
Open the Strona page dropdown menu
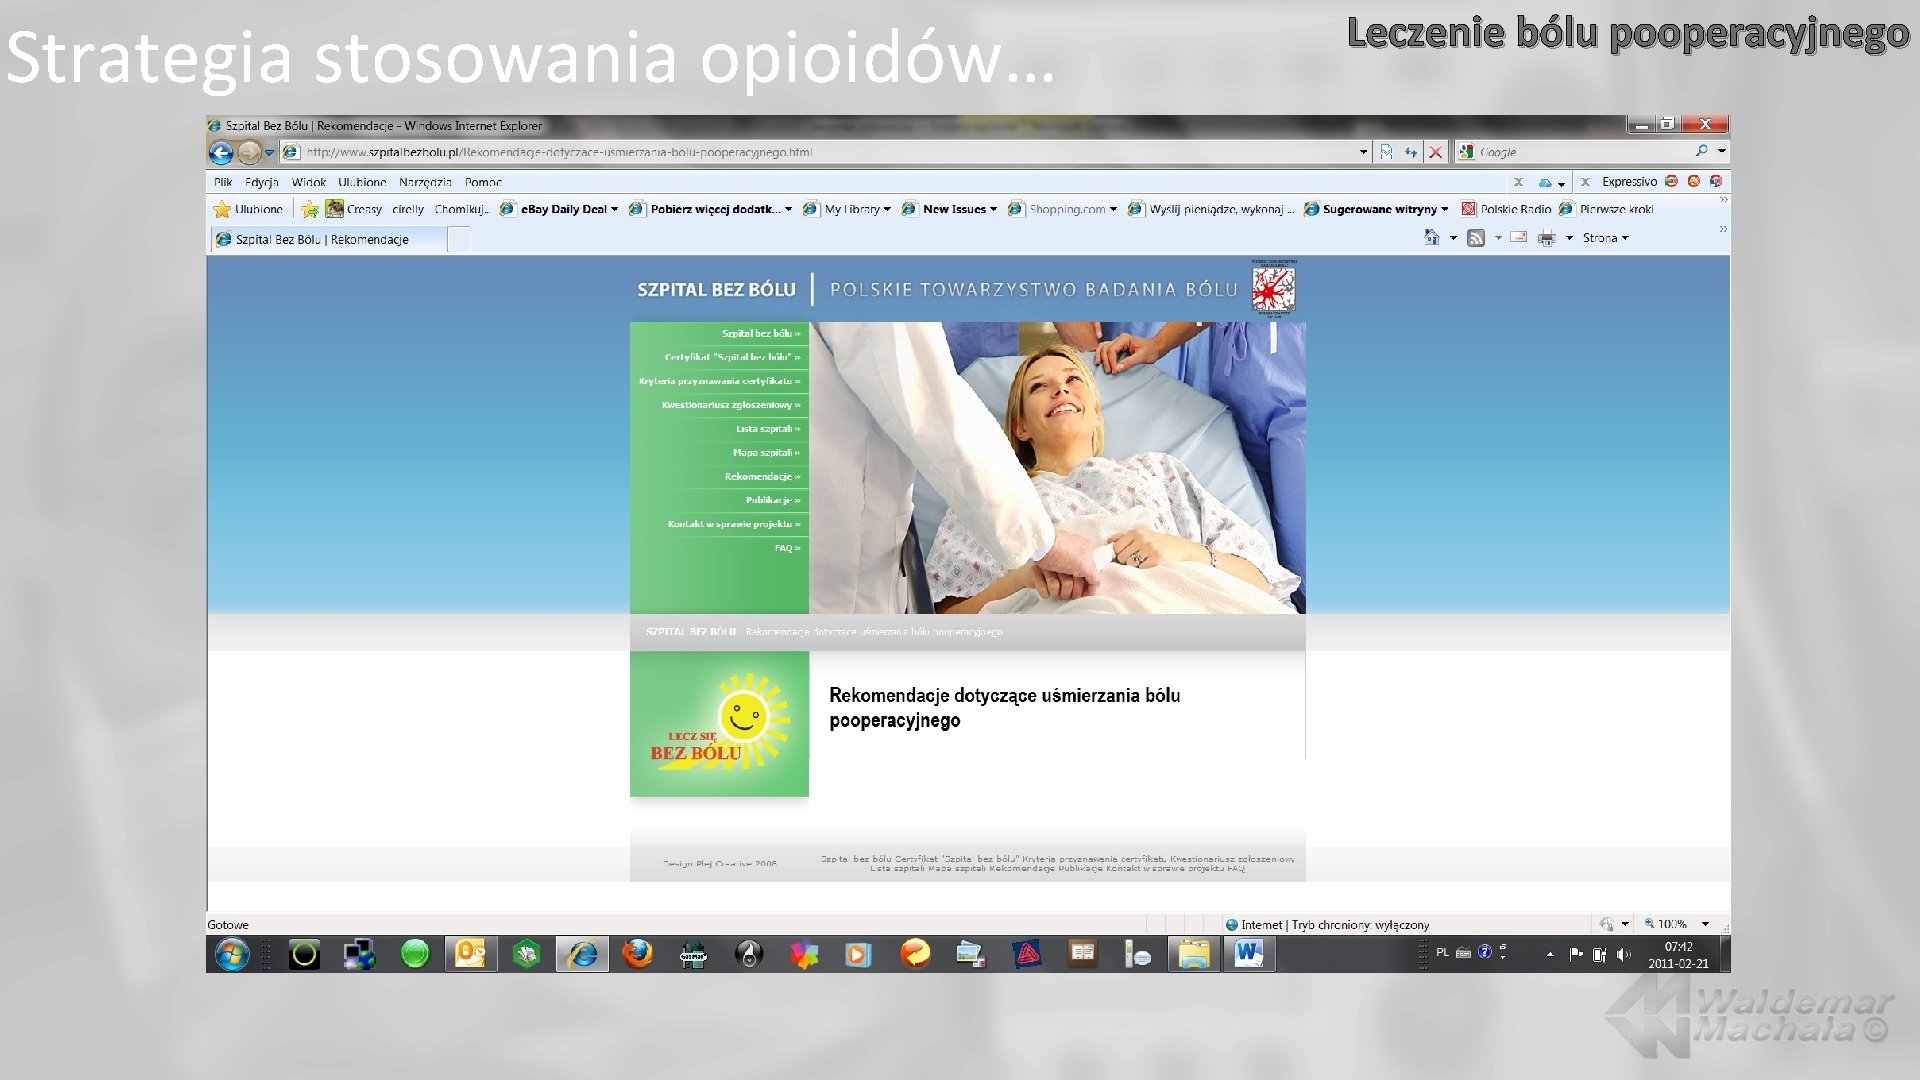tap(1605, 238)
